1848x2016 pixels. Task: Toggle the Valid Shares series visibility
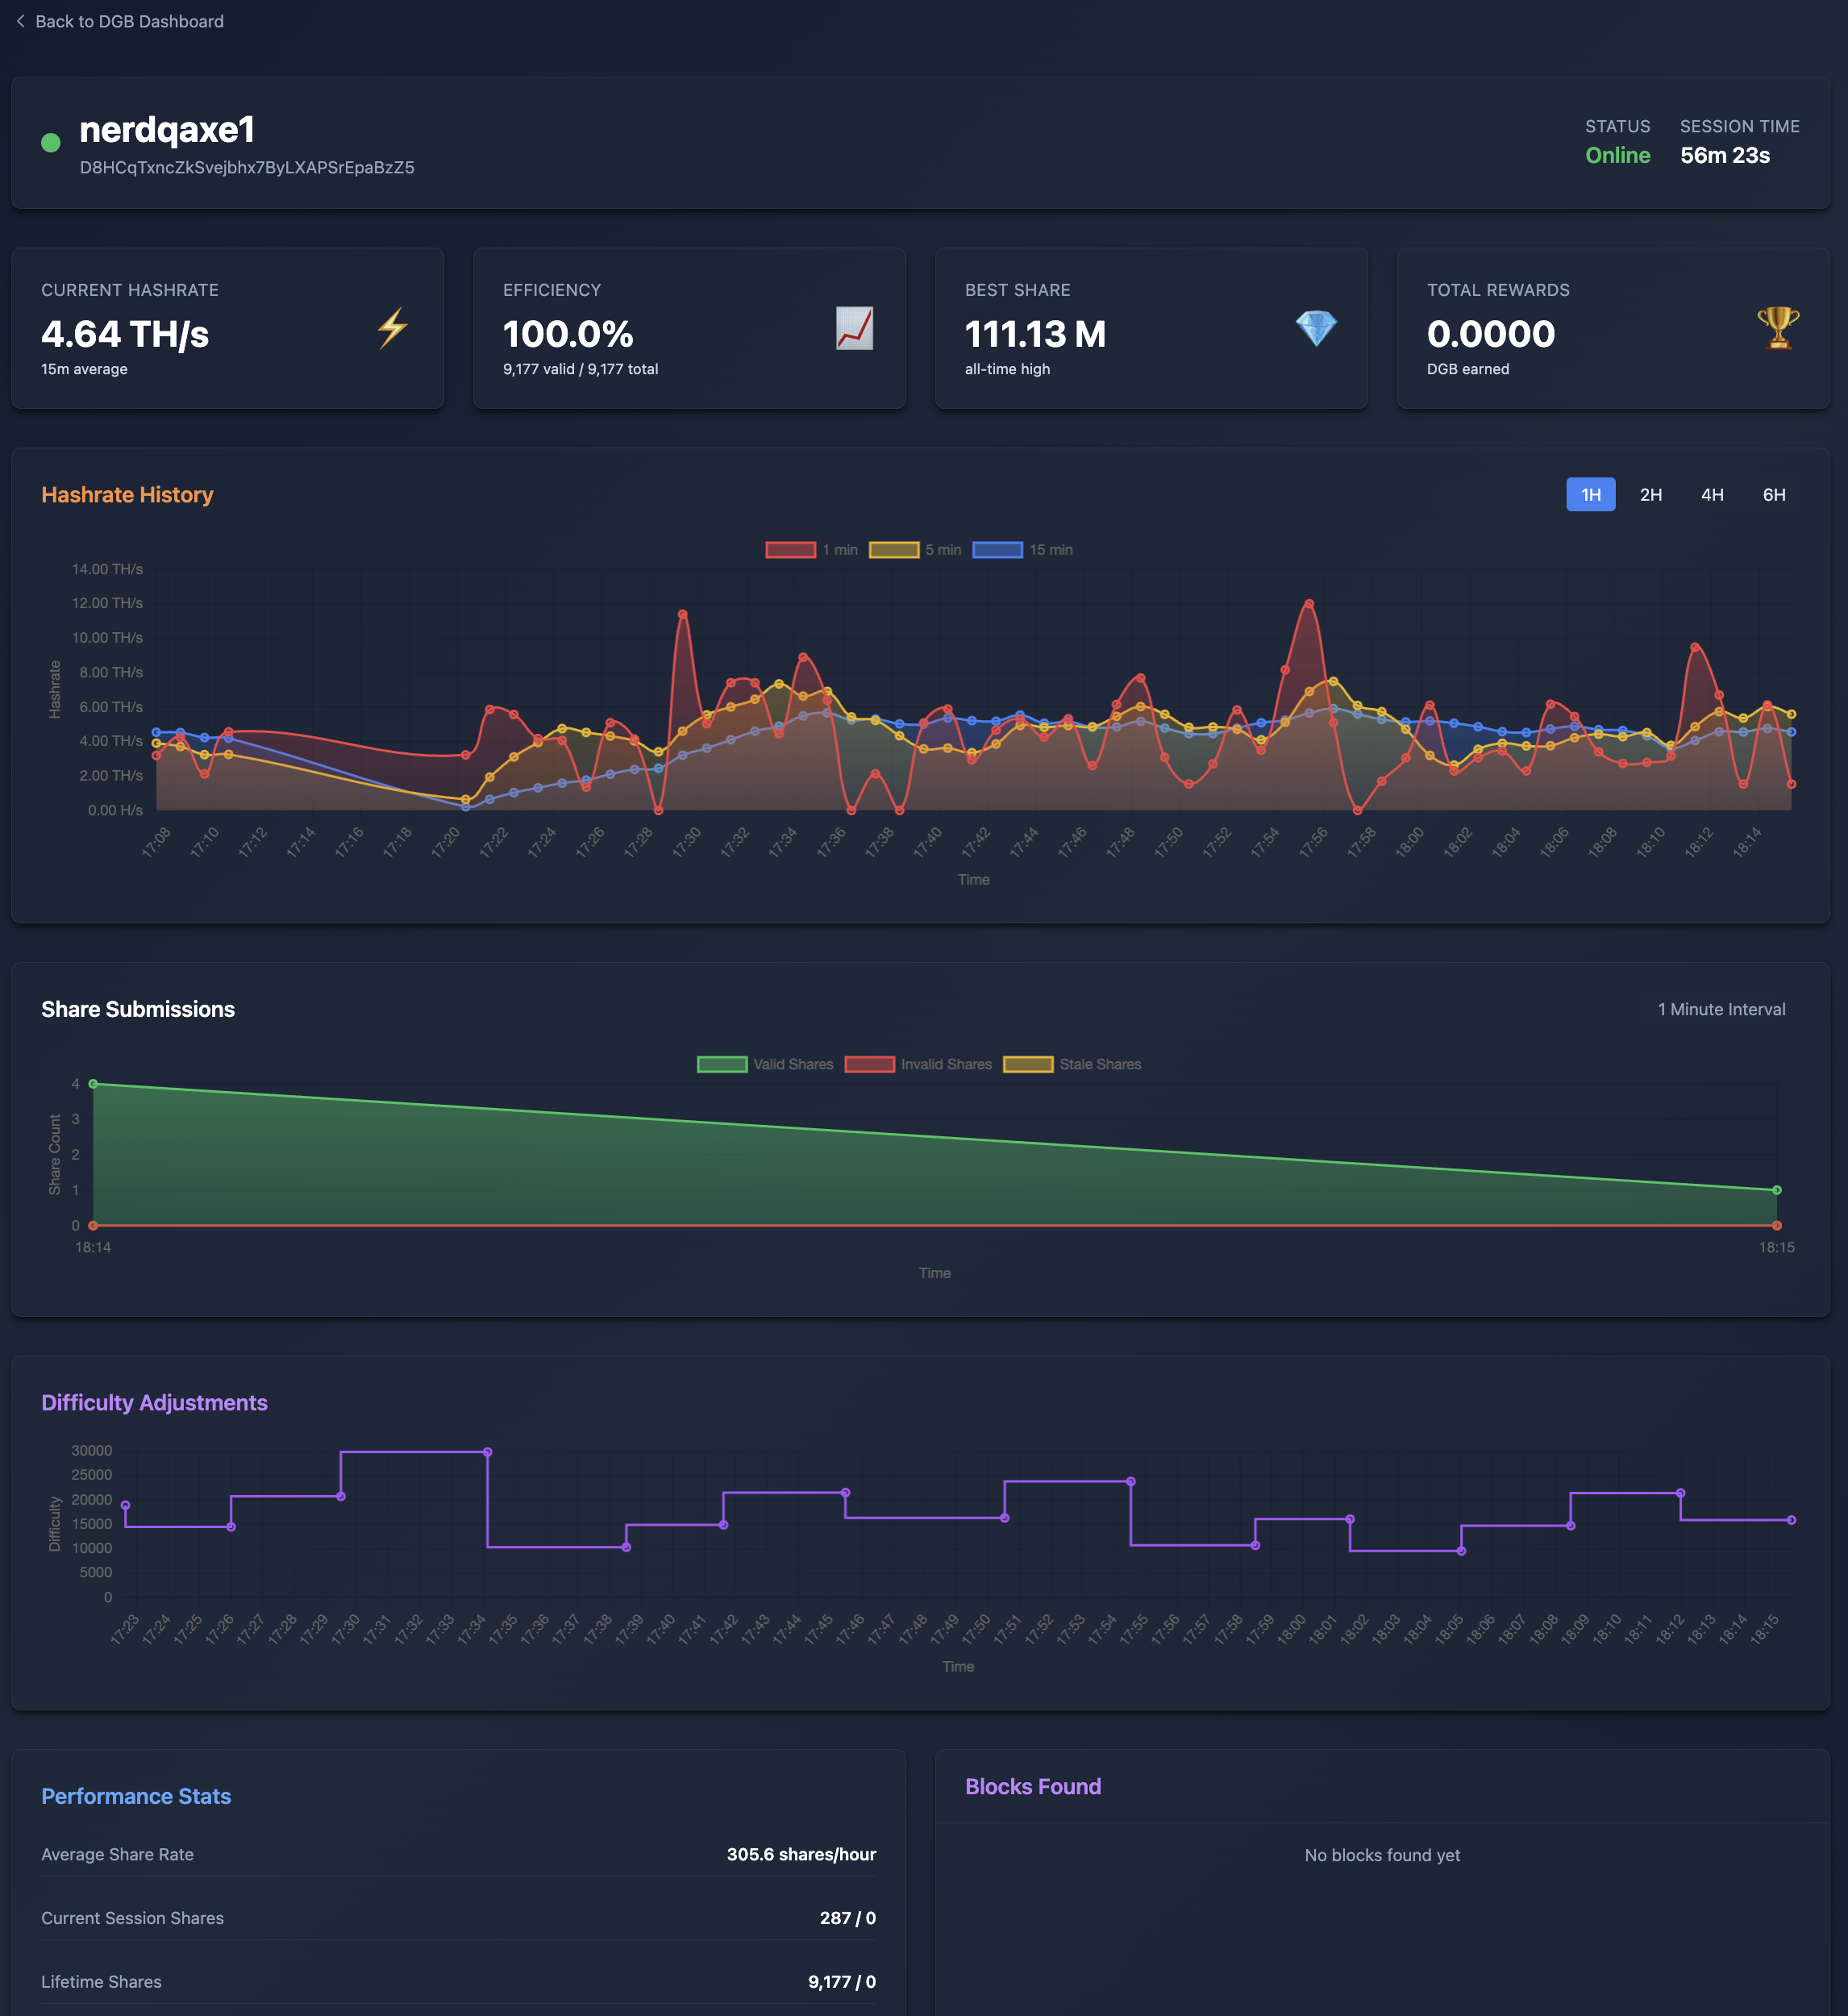tap(720, 1064)
